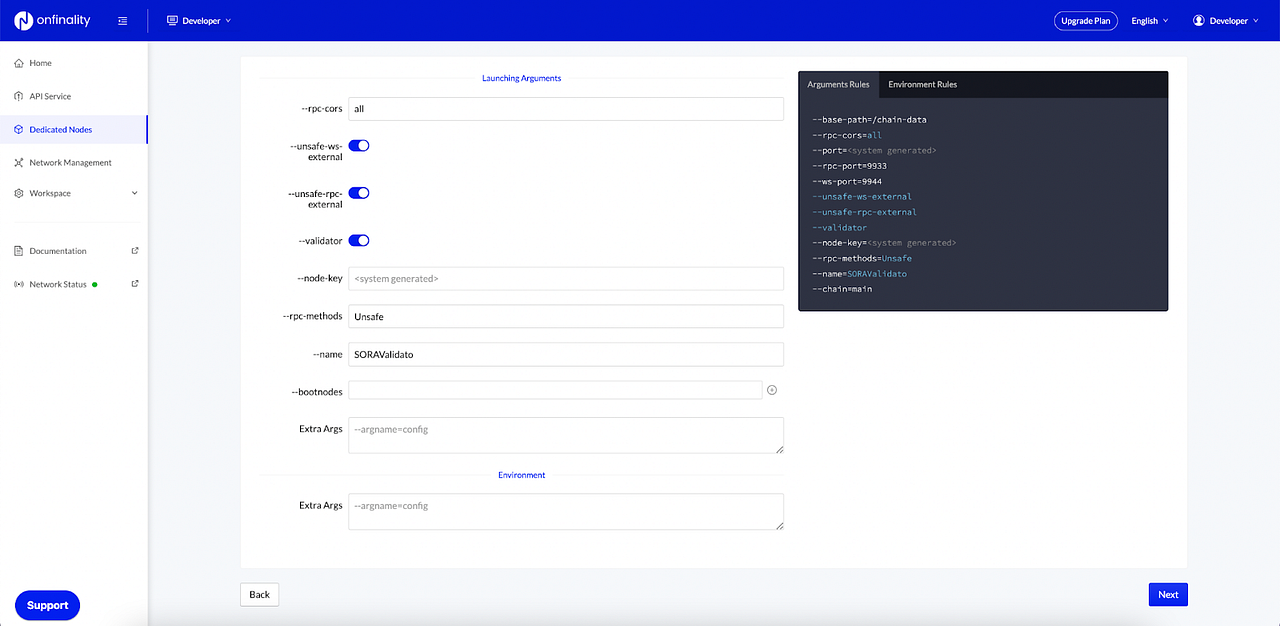Click the workspace monitor icon in header
Screen dimensions: 1280x626
(x=172, y=20)
